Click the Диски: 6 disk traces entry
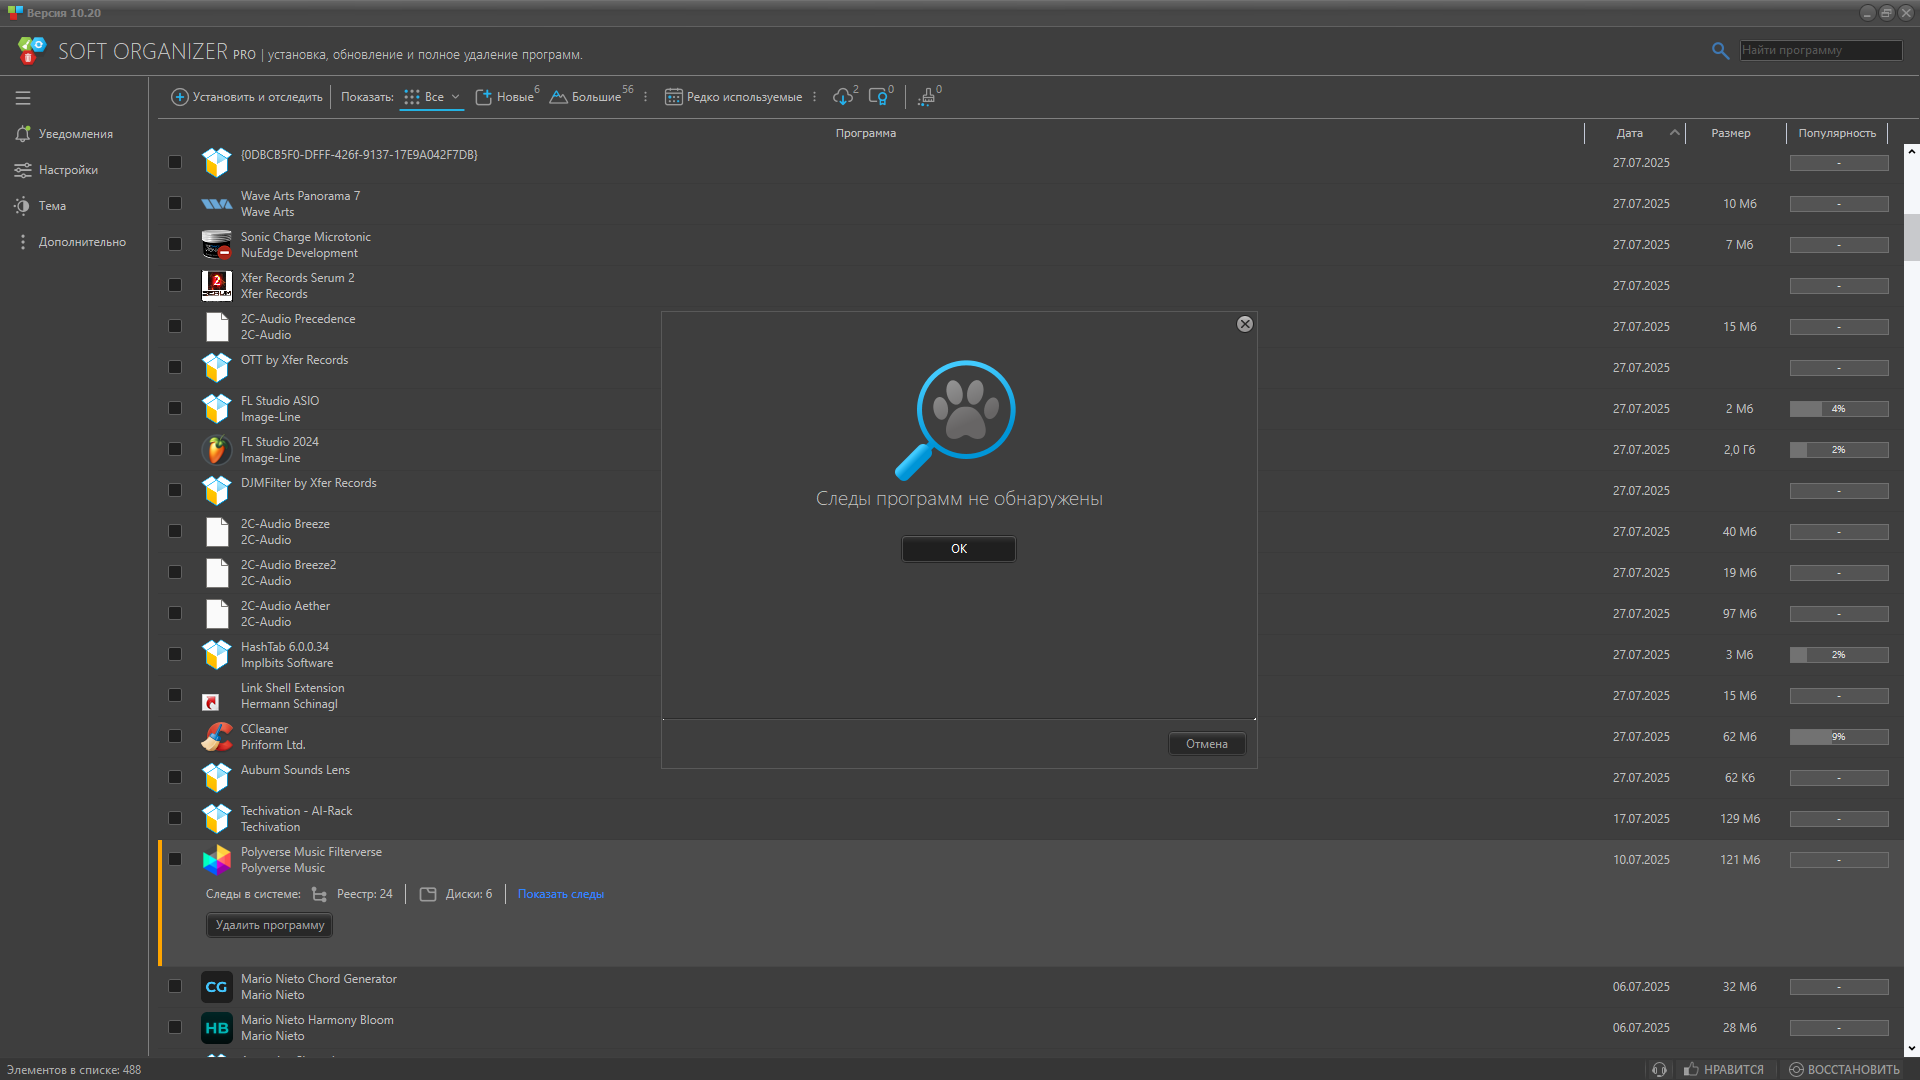Image resolution: width=1920 pixels, height=1080 pixels. [456, 894]
